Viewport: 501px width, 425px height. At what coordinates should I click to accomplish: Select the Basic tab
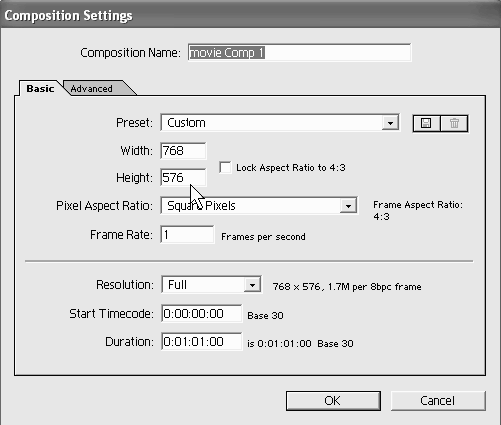tap(40, 89)
